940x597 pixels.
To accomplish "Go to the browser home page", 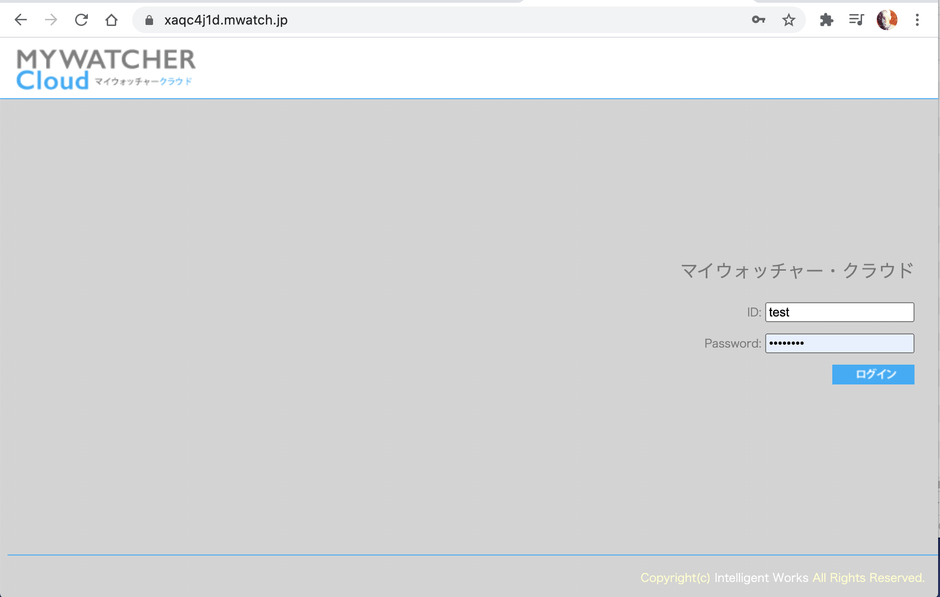I will (x=111, y=20).
